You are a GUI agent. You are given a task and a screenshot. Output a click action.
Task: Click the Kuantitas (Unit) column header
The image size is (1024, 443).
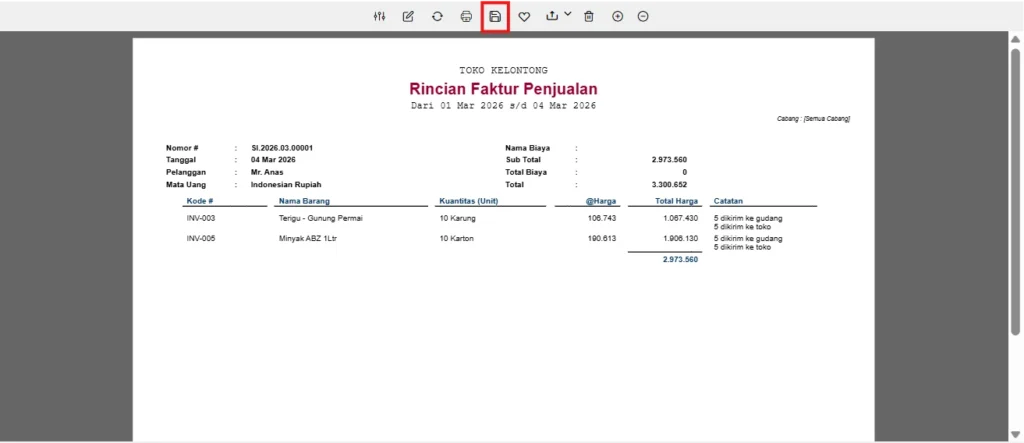[x=469, y=201]
